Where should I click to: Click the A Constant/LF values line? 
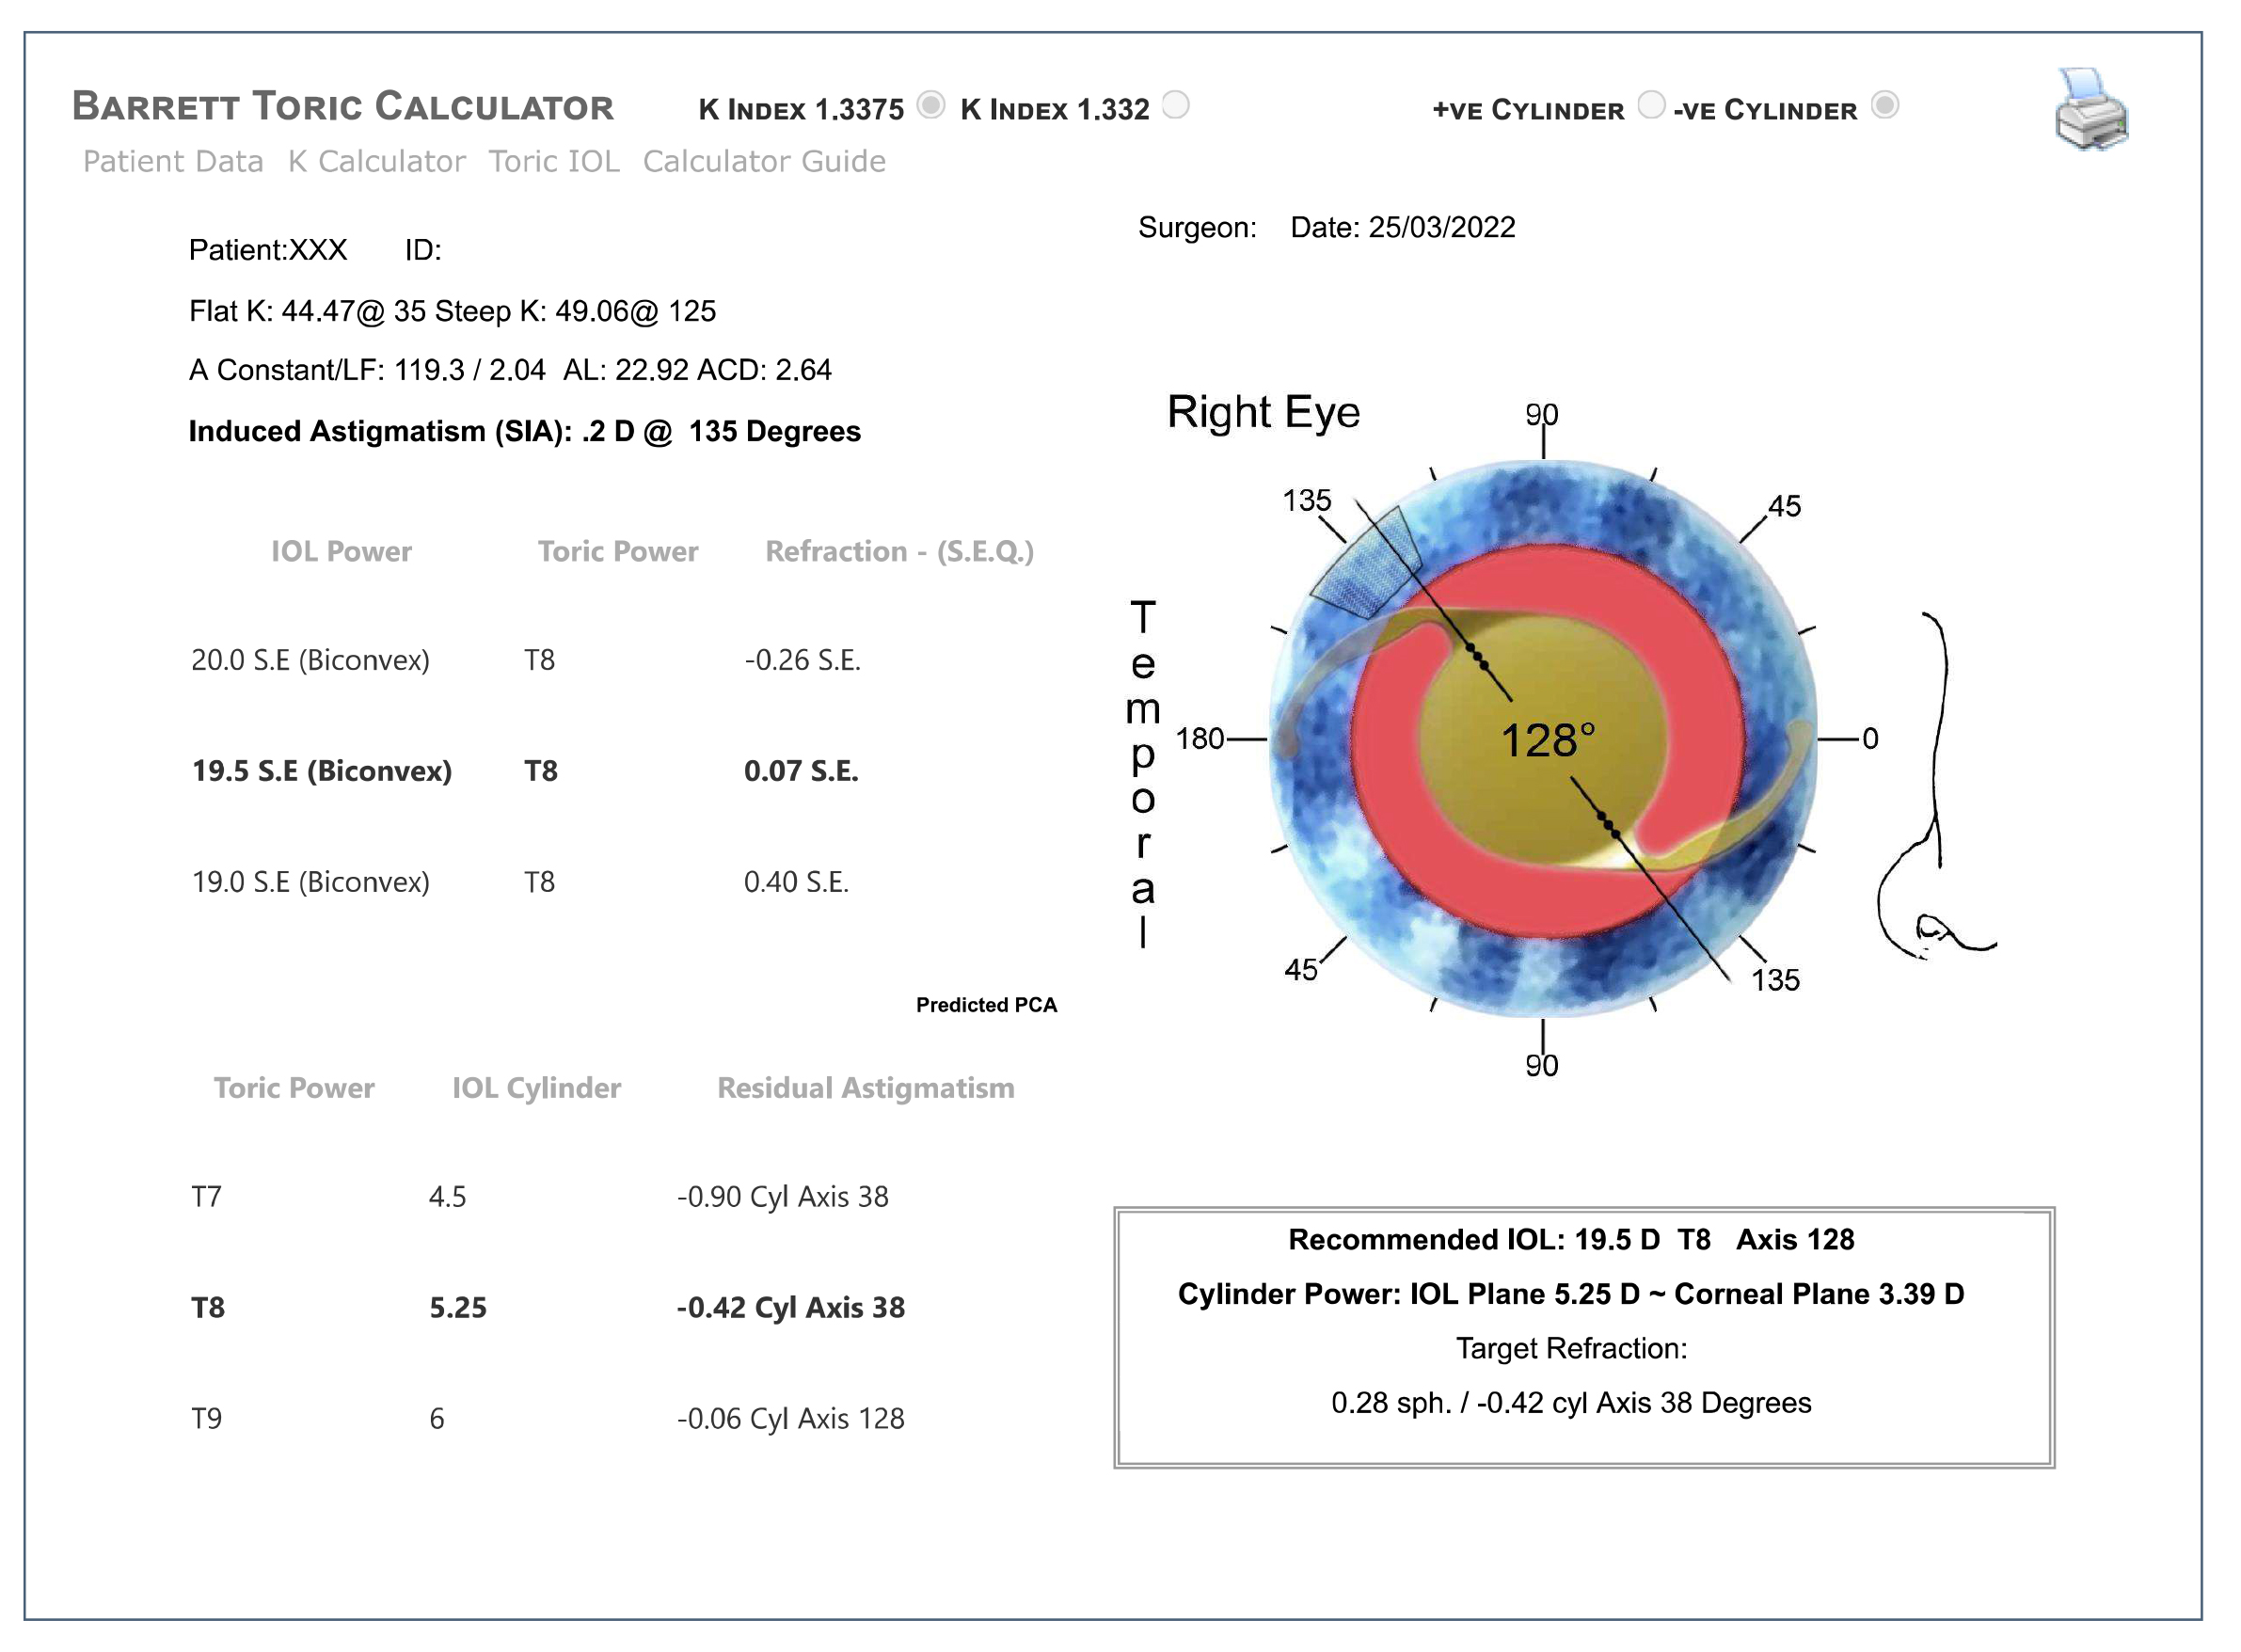(x=510, y=370)
